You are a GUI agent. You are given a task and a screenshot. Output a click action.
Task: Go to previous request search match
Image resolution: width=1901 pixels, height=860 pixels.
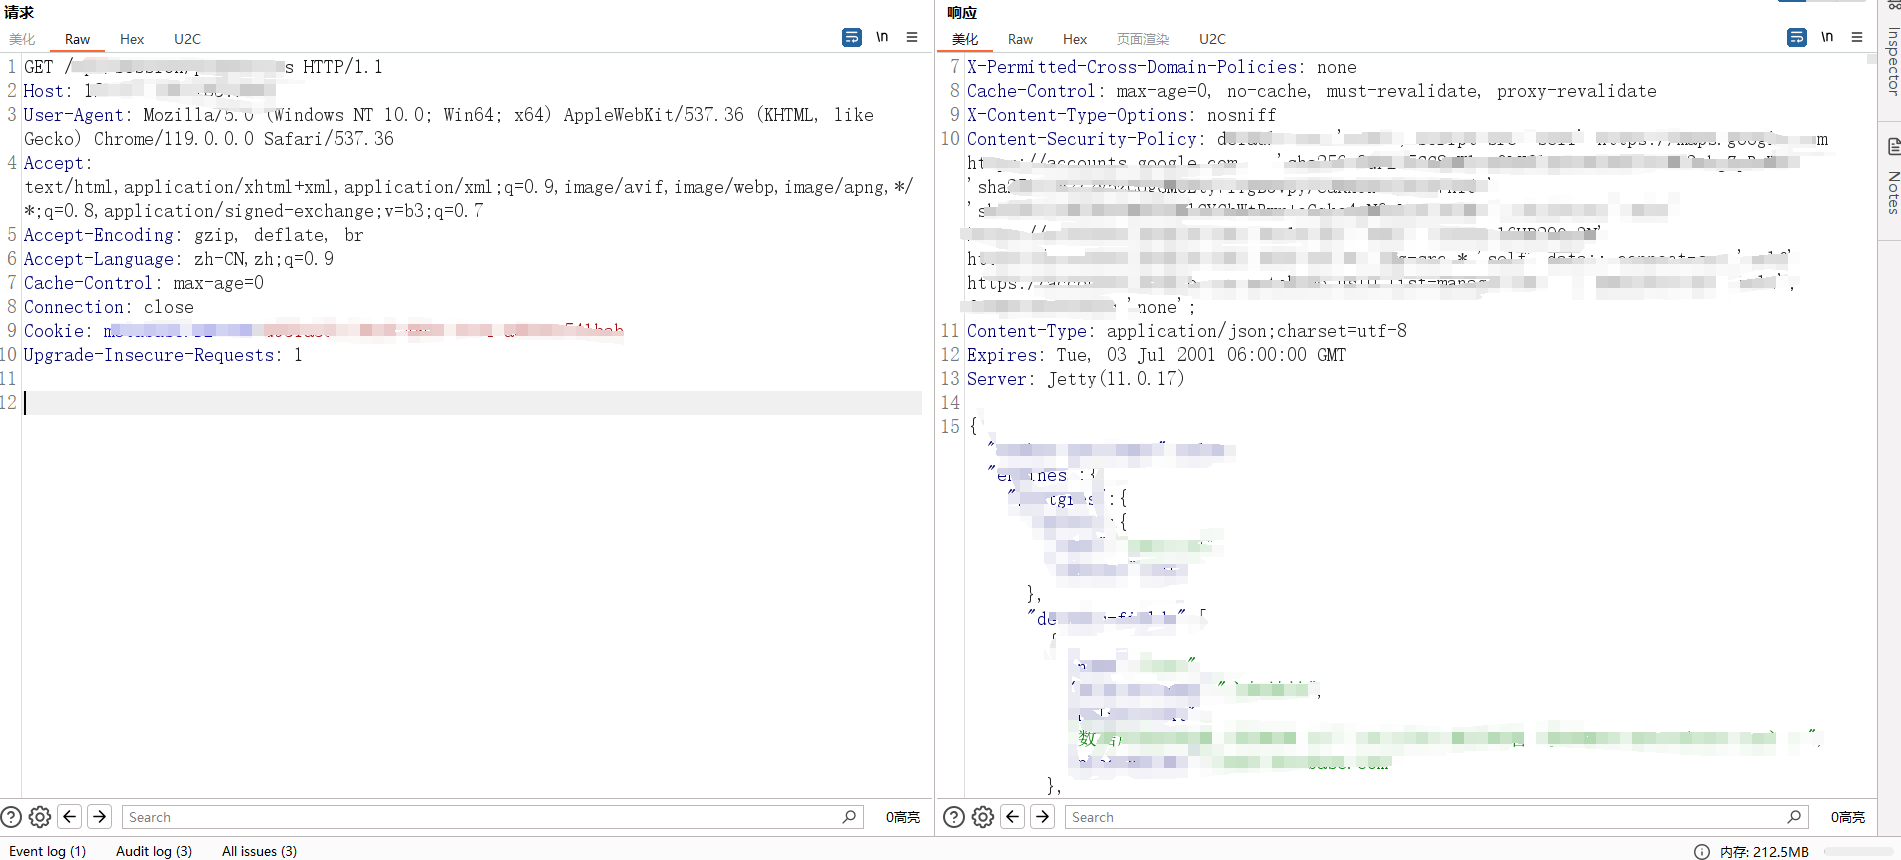pyautogui.click(x=70, y=817)
